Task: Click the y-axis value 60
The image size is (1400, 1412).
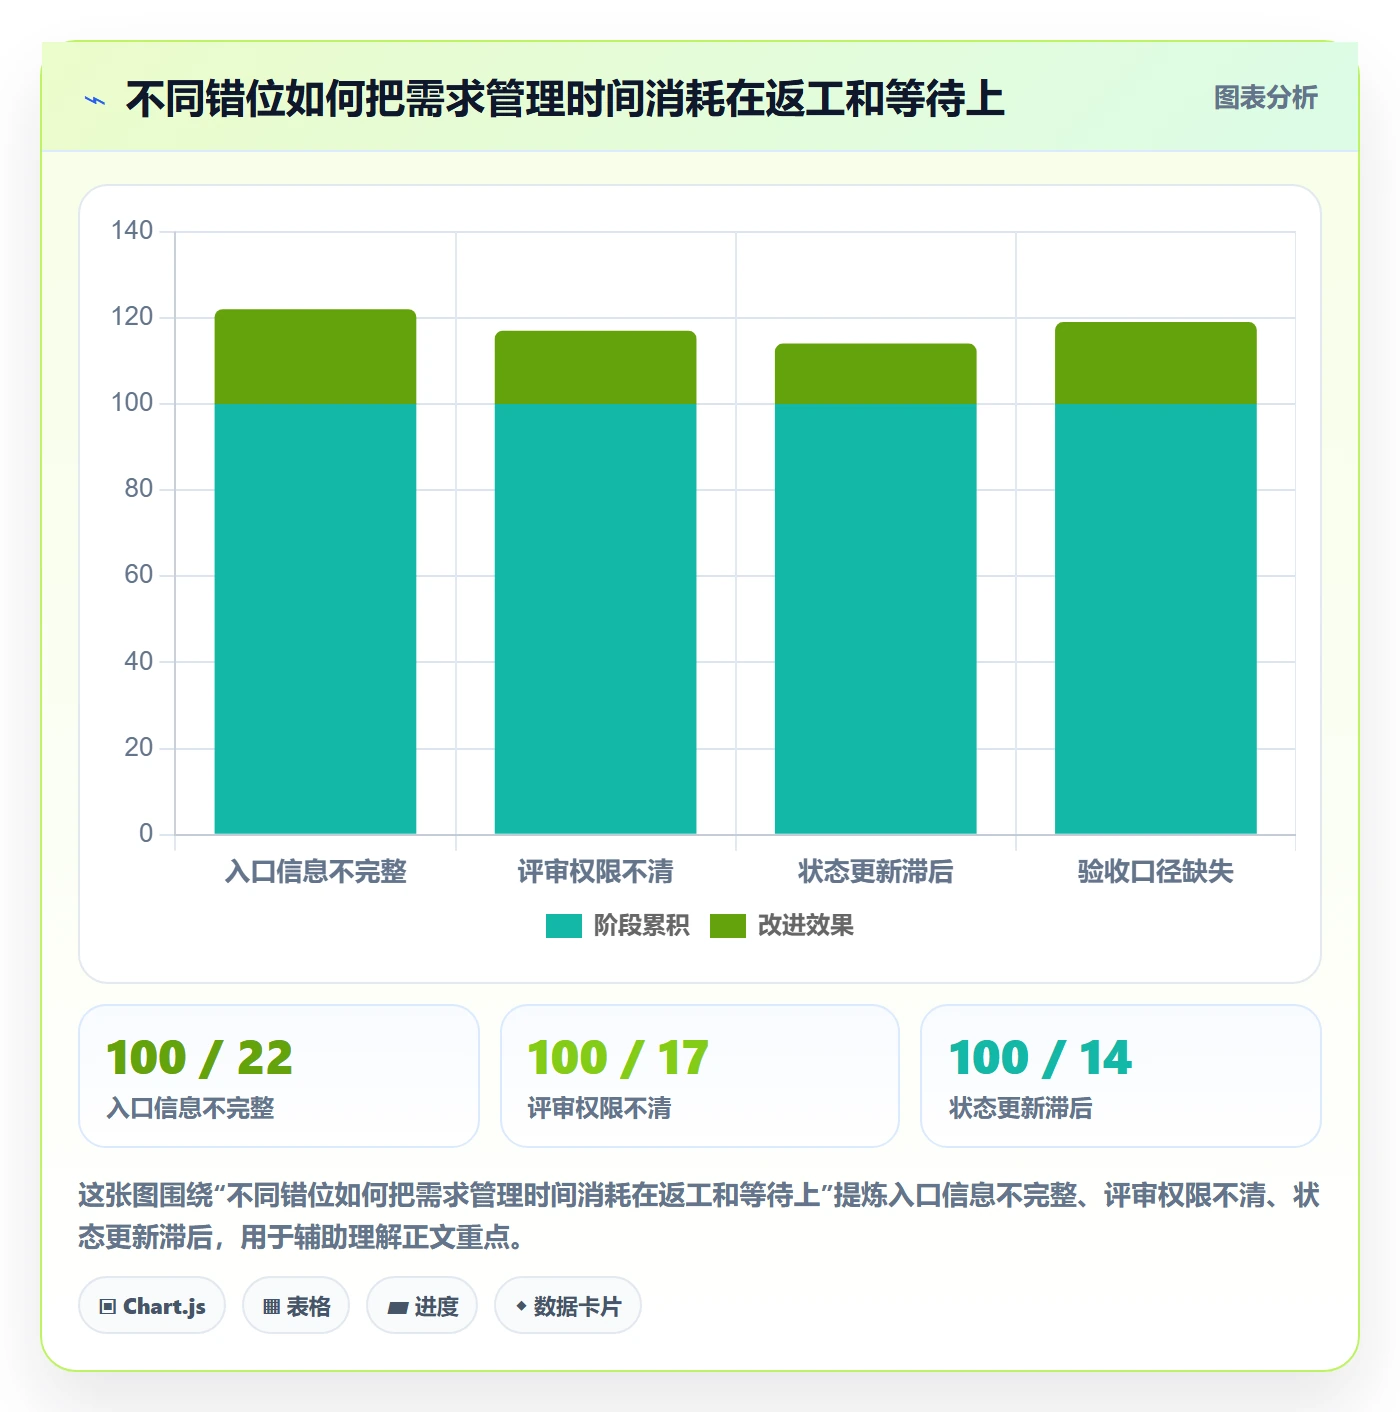Action: 139,575
